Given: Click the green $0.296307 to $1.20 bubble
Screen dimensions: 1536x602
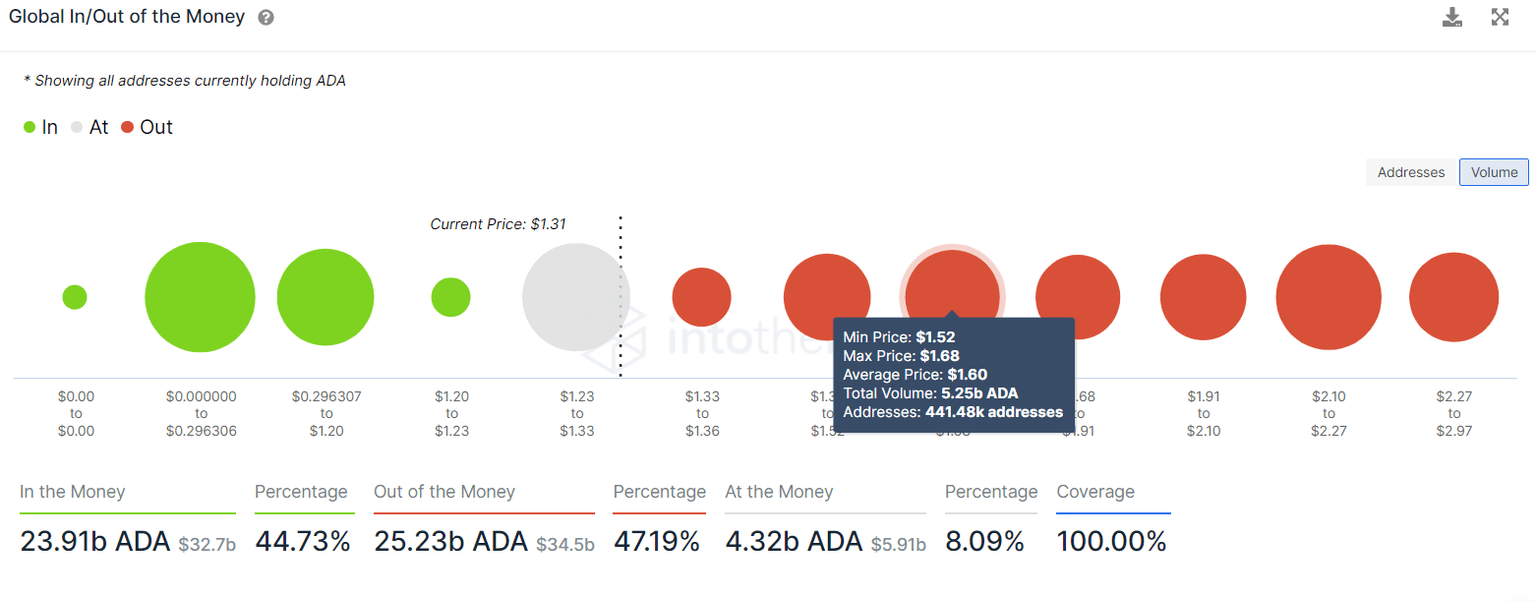Looking at the screenshot, I should [x=325, y=297].
